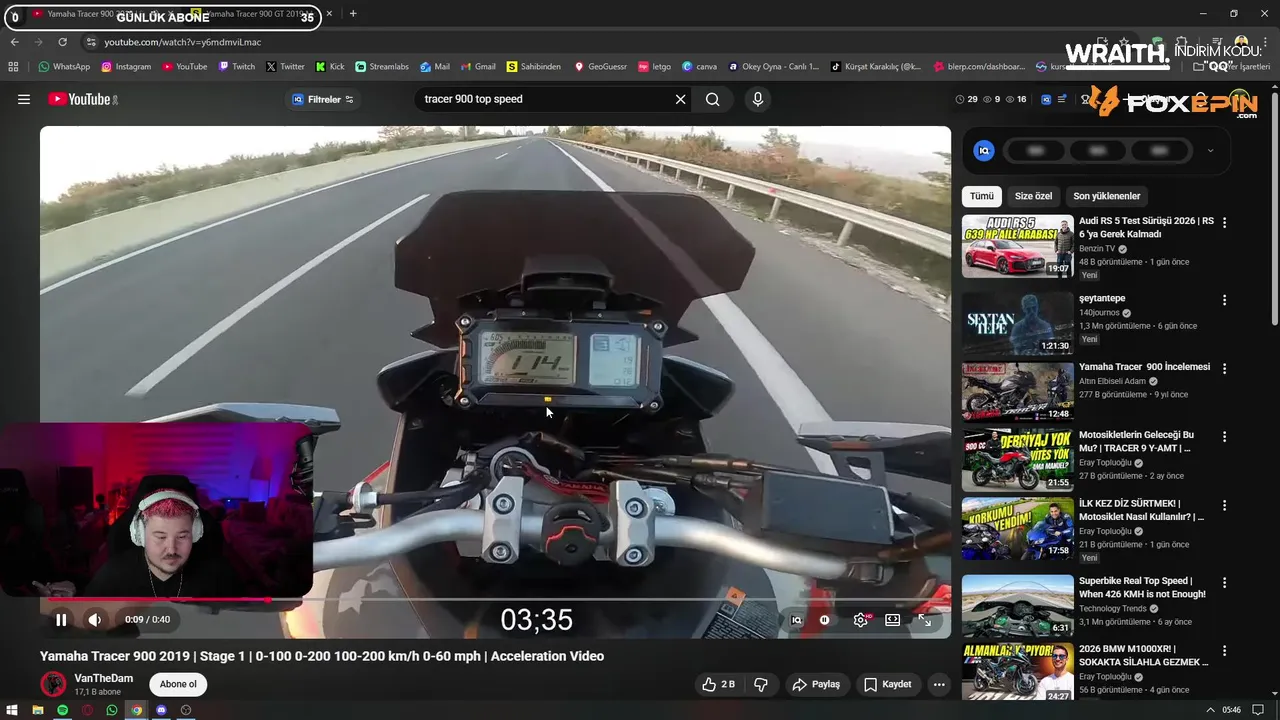This screenshot has height=720, width=1280.
Task: Pause the video with the pause button
Action: click(x=61, y=620)
